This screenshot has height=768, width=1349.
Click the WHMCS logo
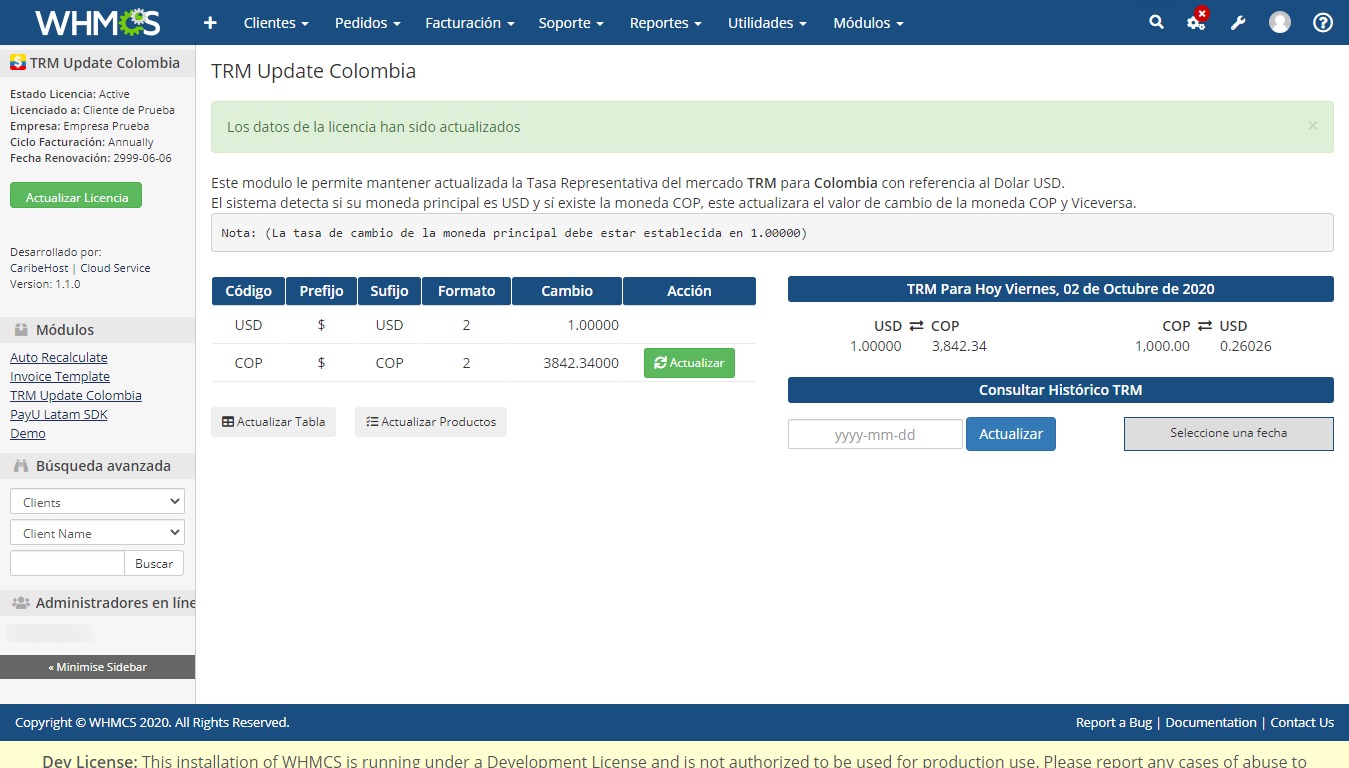[97, 22]
